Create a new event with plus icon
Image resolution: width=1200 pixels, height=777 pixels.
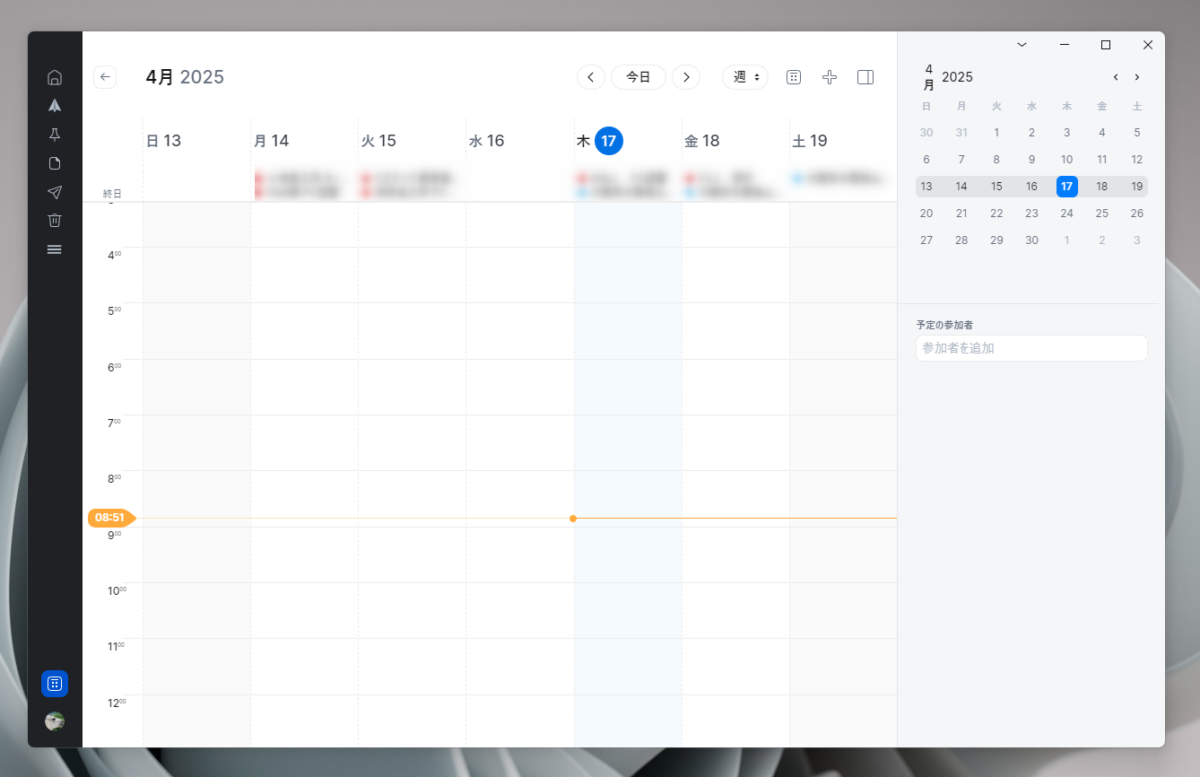tap(829, 77)
